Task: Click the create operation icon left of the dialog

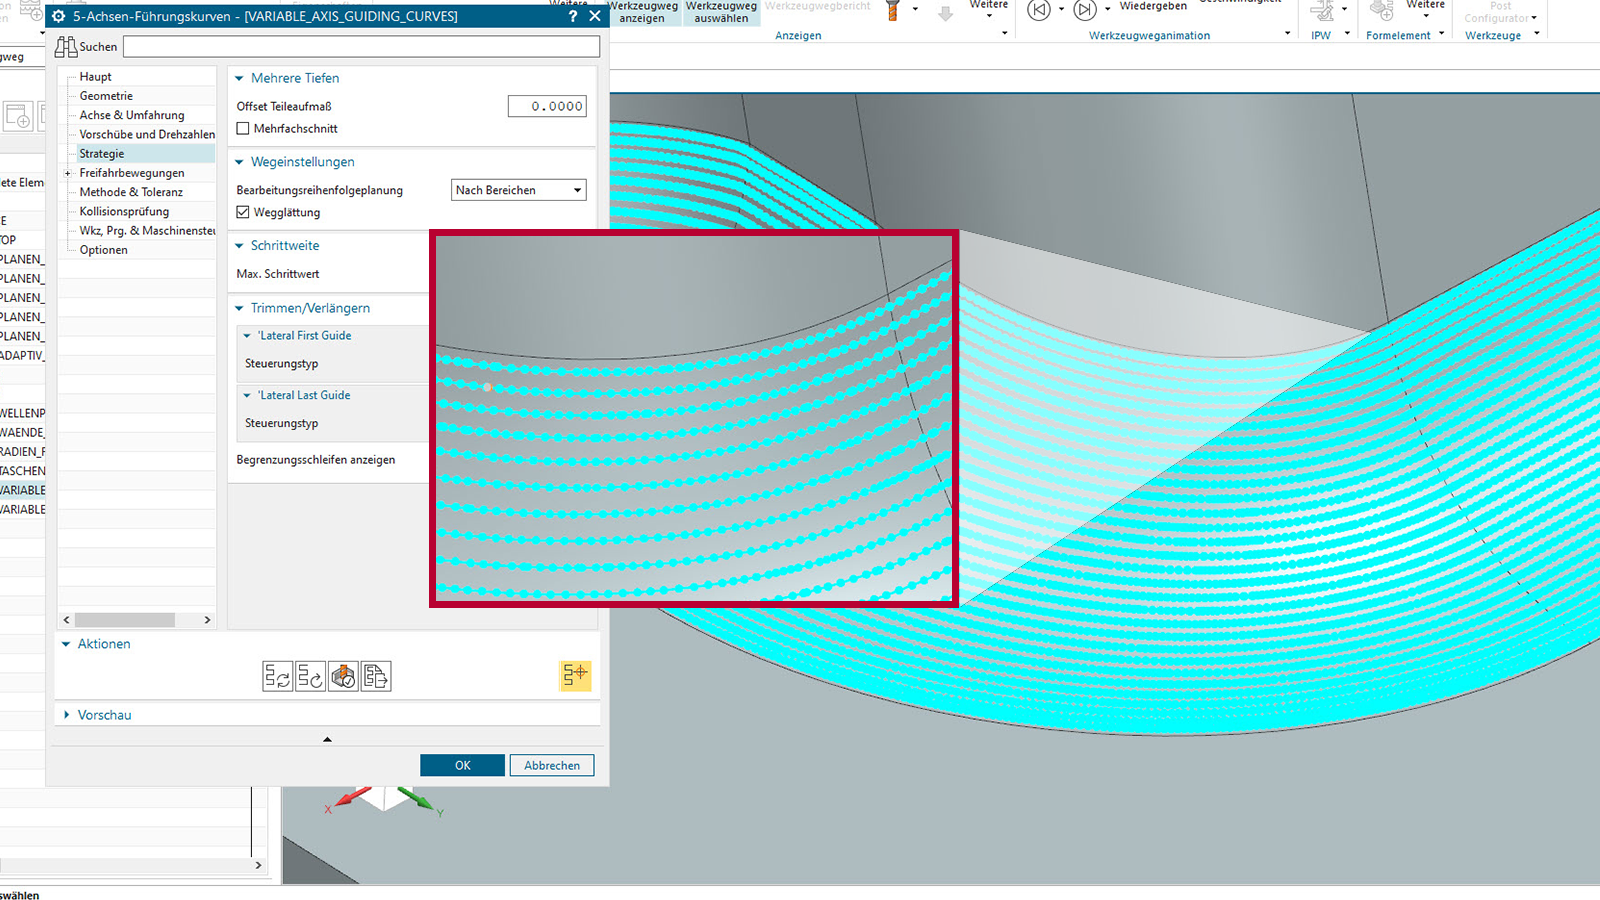Action: click(18, 116)
